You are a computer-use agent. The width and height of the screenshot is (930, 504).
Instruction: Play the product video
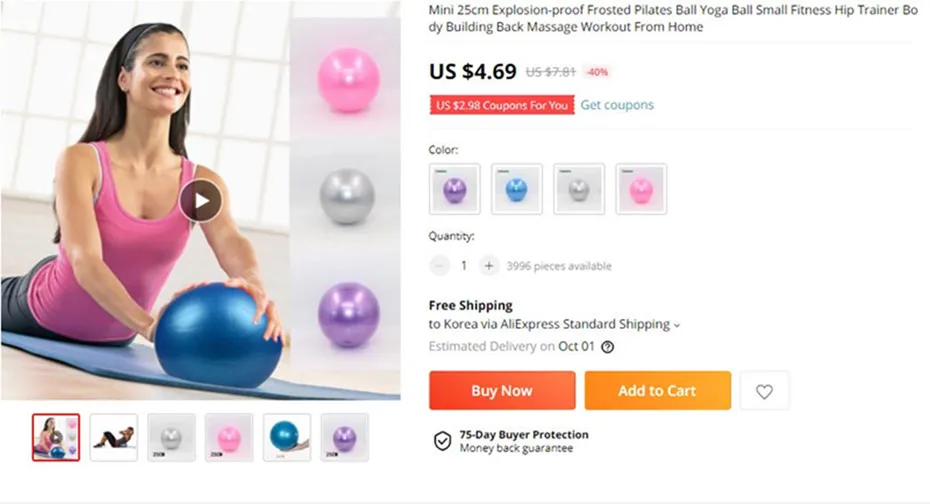(201, 201)
